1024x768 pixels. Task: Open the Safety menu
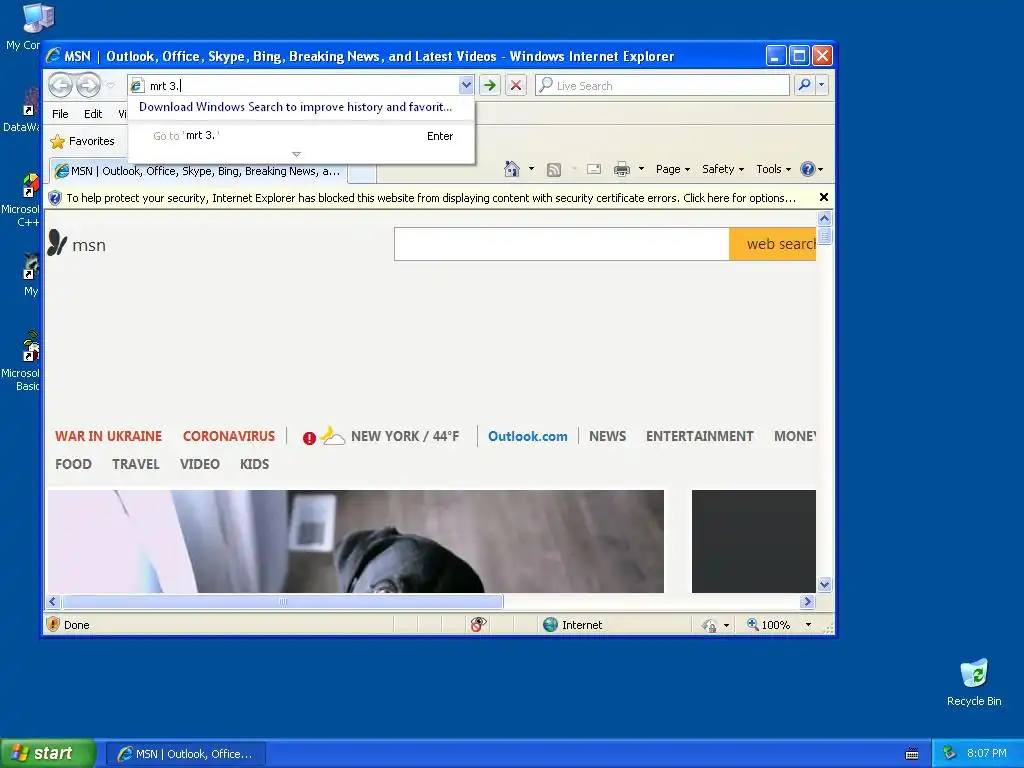point(722,169)
